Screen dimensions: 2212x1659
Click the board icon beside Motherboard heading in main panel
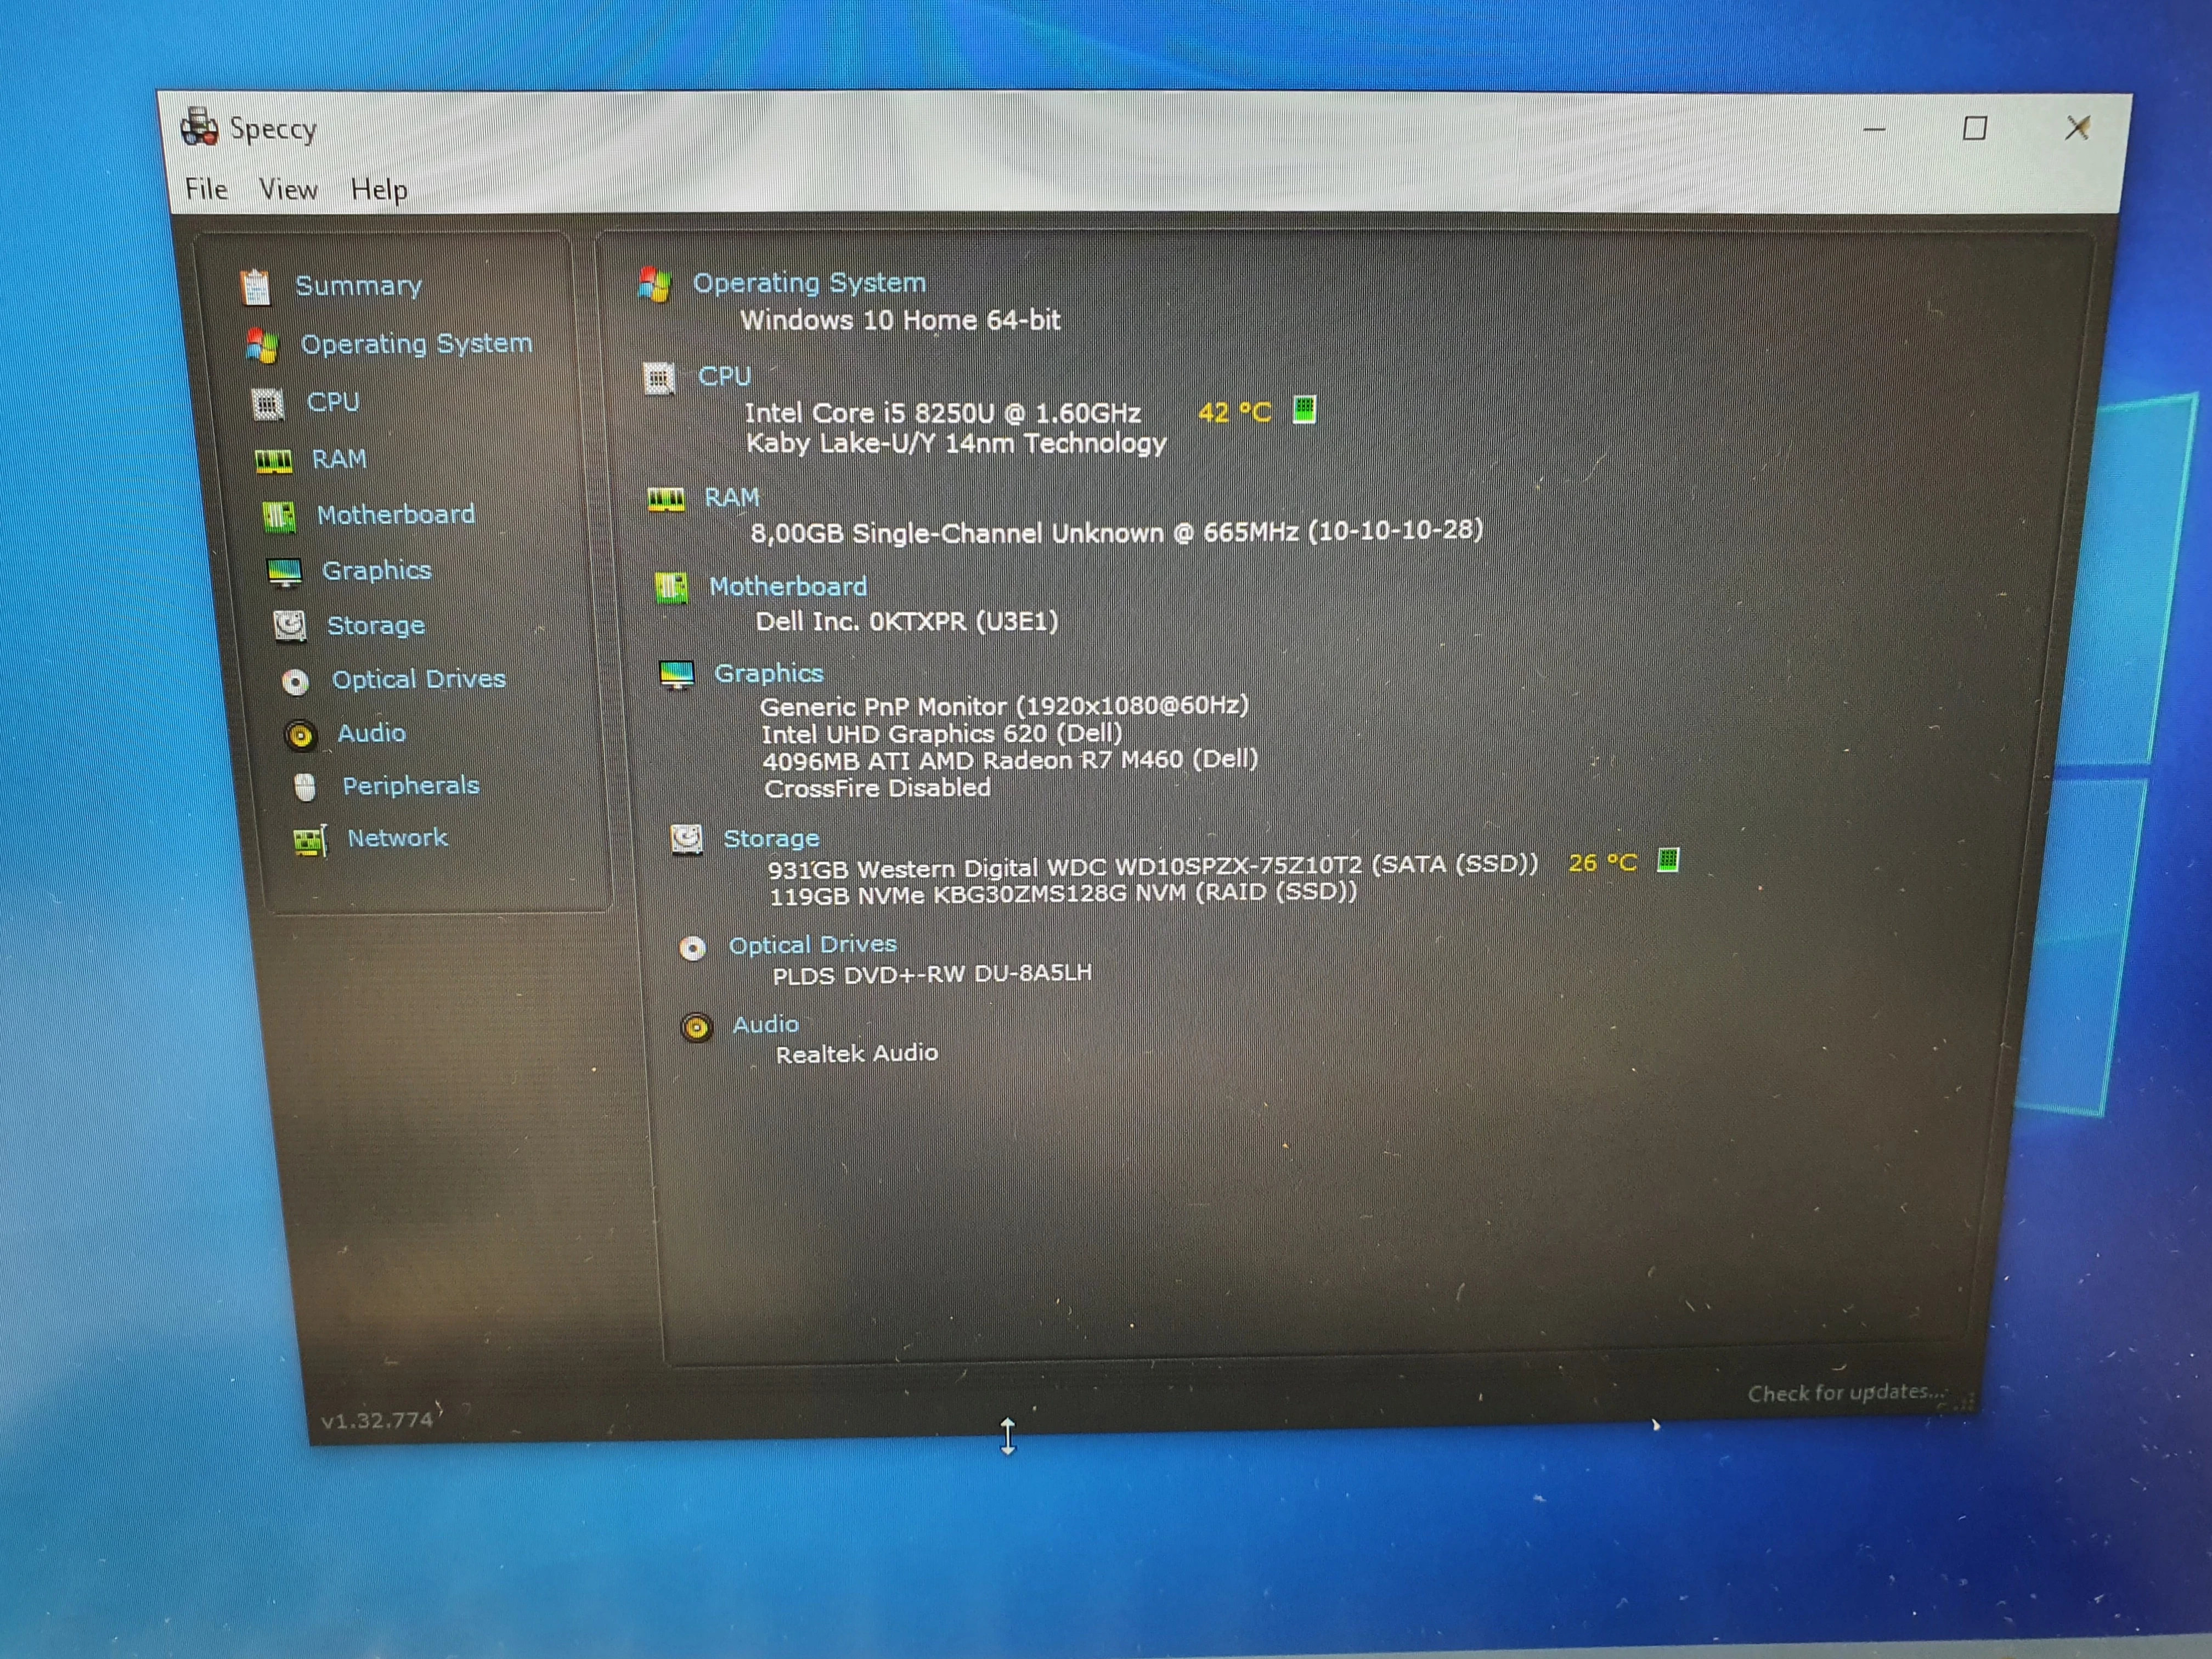click(x=671, y=588)
